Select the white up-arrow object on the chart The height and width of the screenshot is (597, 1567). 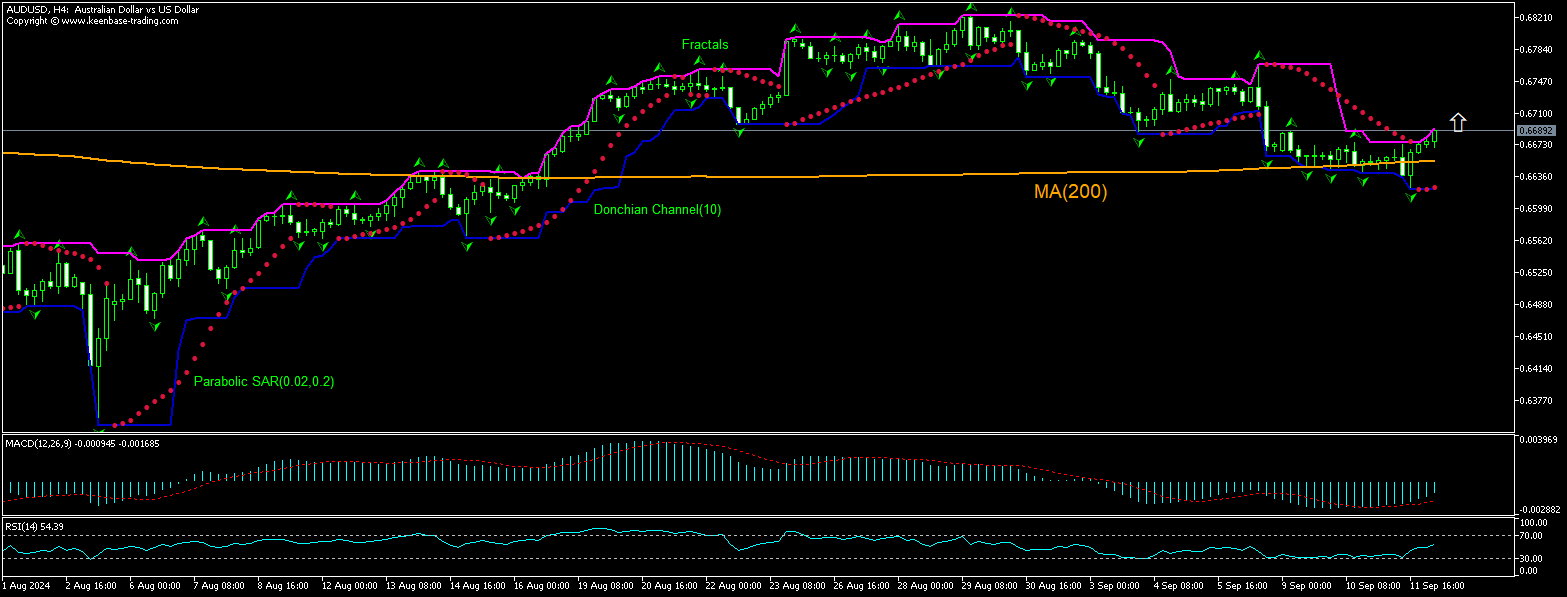tap(1459, 121)
